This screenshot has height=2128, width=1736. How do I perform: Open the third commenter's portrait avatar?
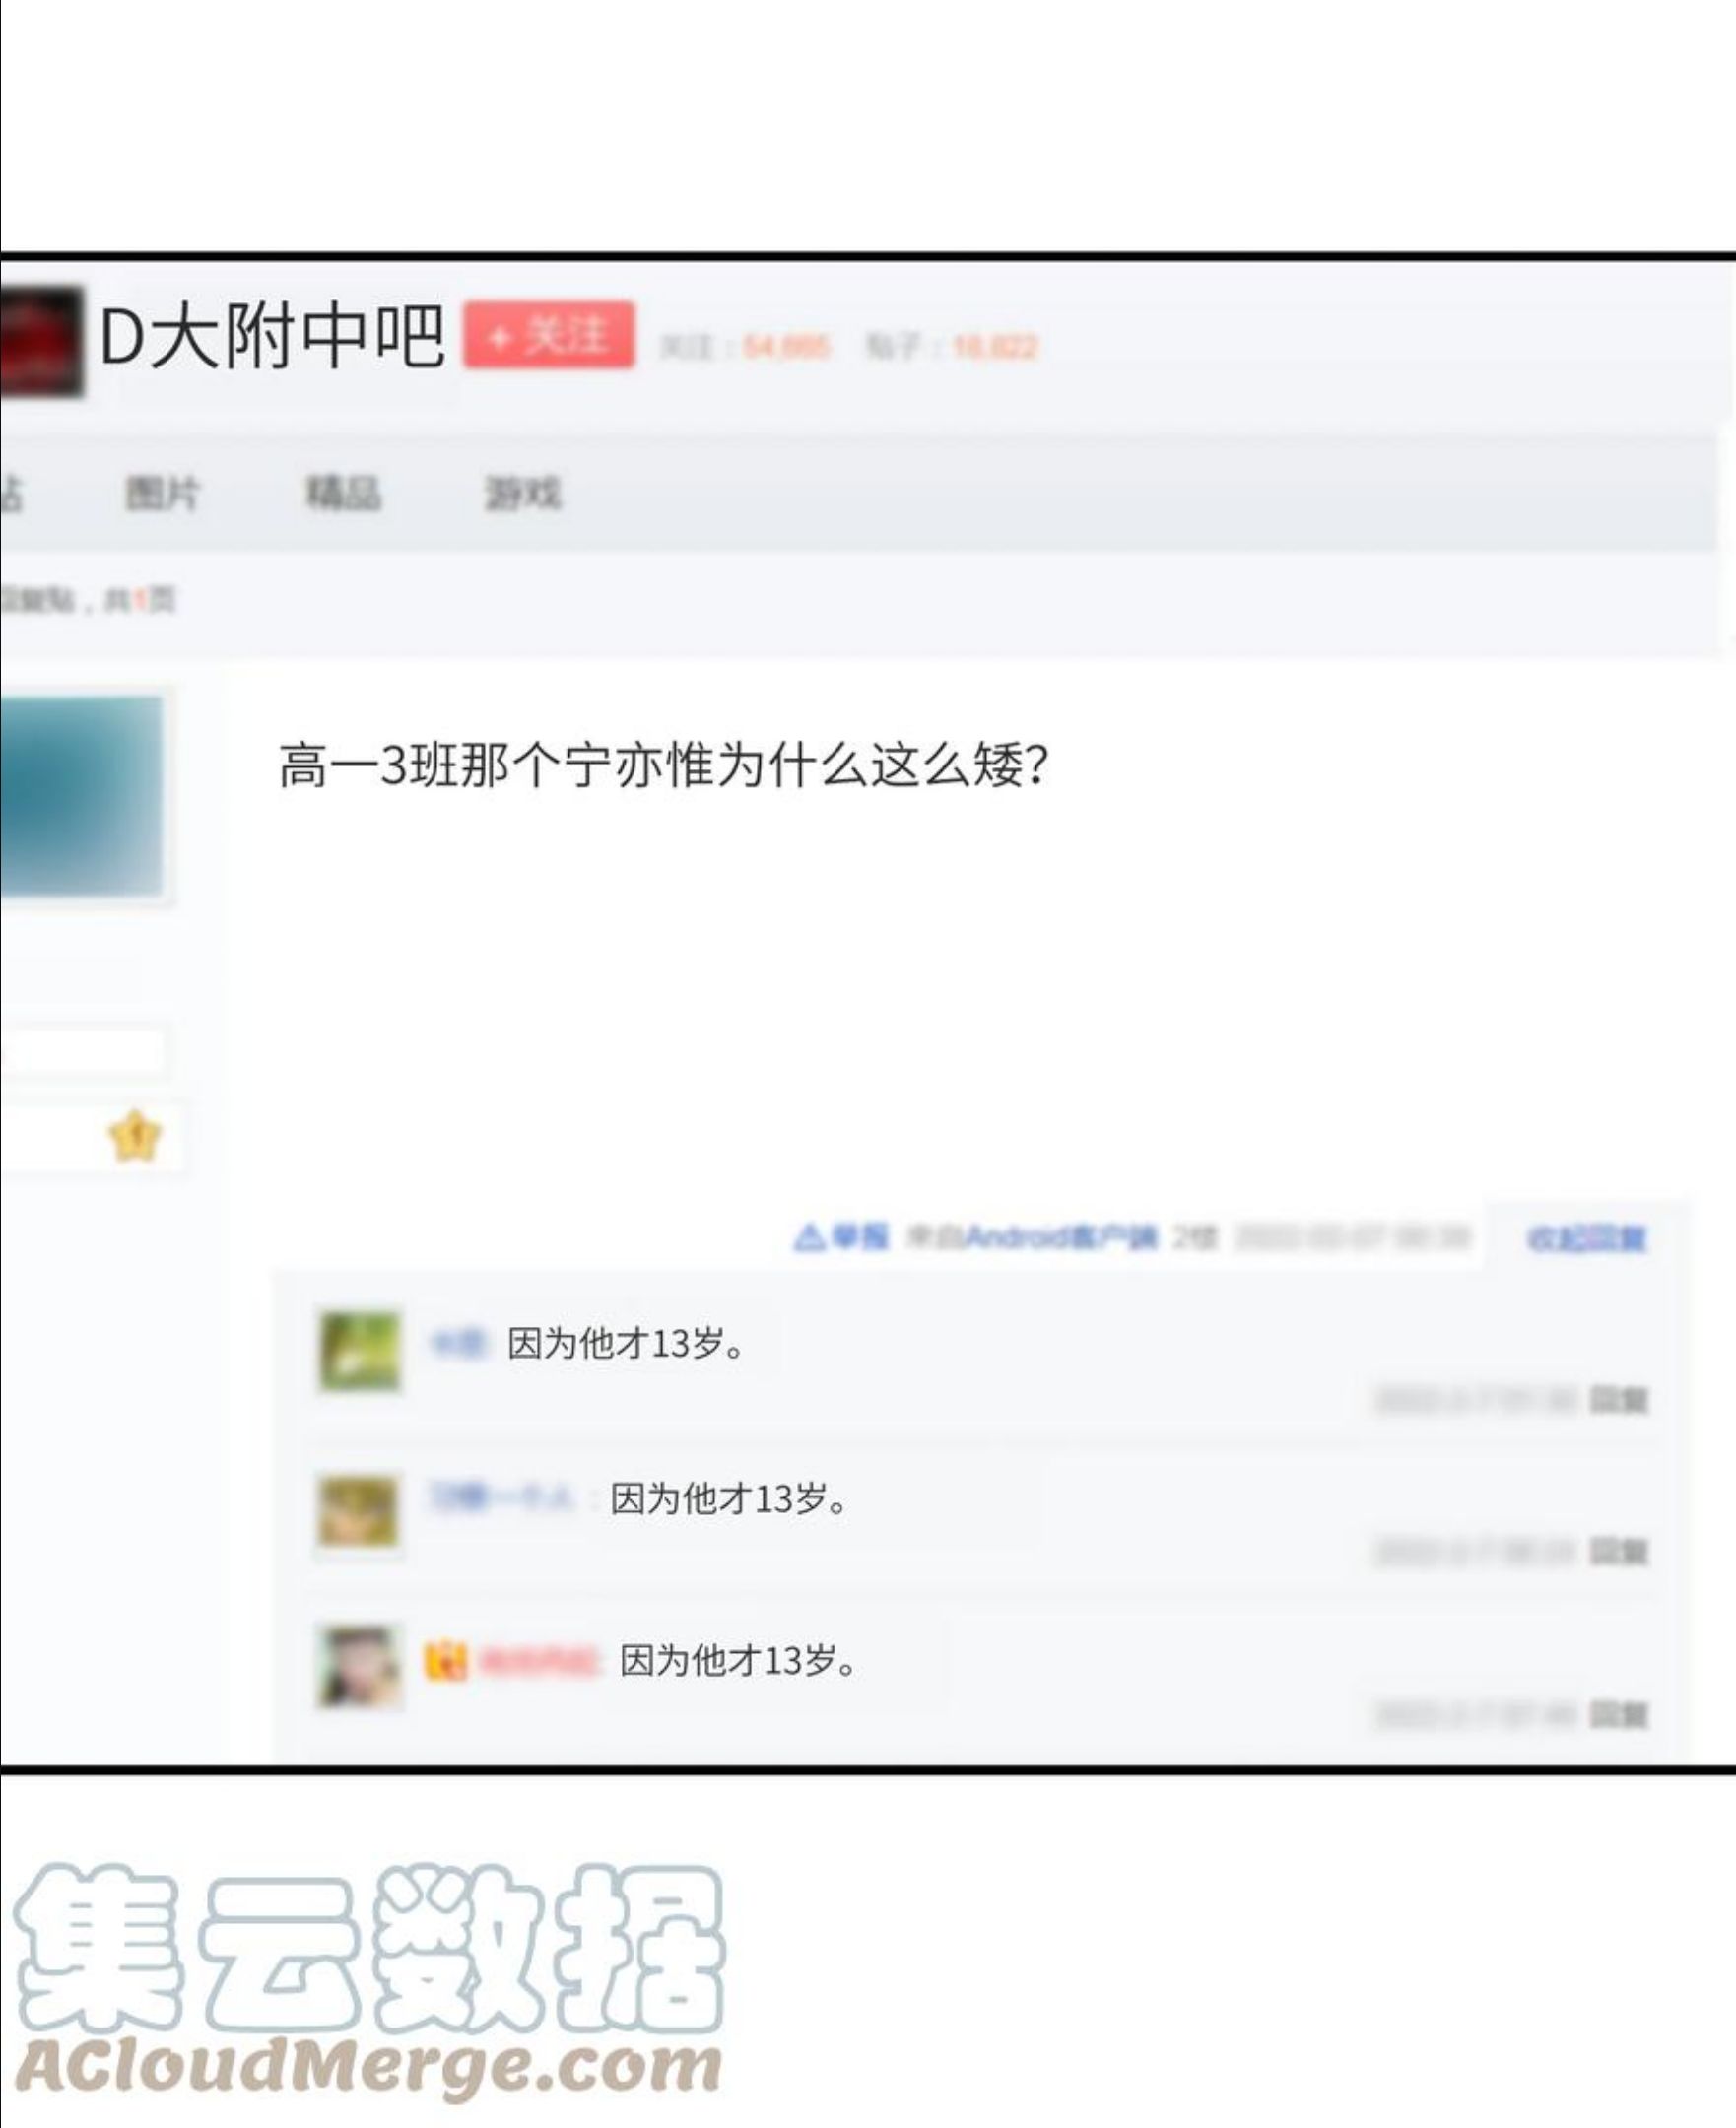pos(360,1666)
